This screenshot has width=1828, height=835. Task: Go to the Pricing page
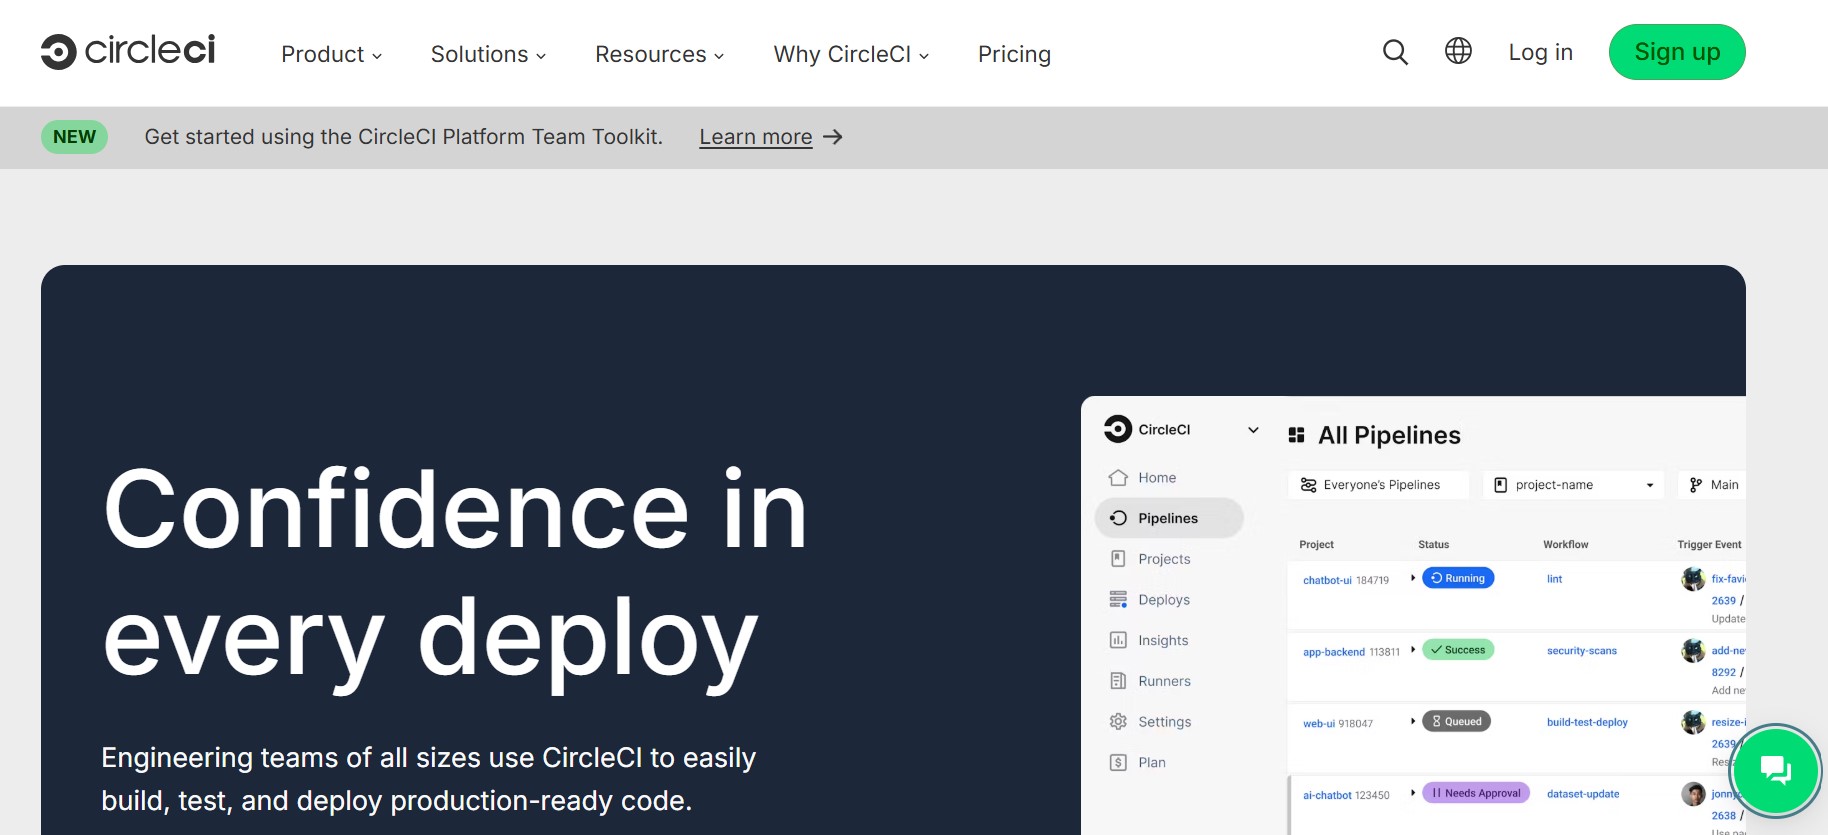1014,54
